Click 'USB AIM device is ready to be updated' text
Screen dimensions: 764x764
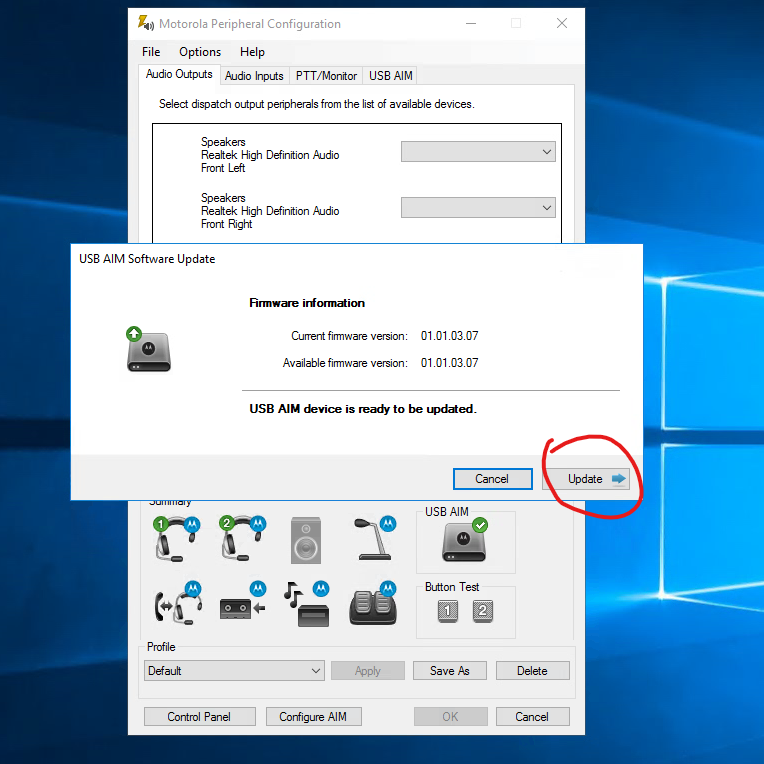[x=363, y=409]
